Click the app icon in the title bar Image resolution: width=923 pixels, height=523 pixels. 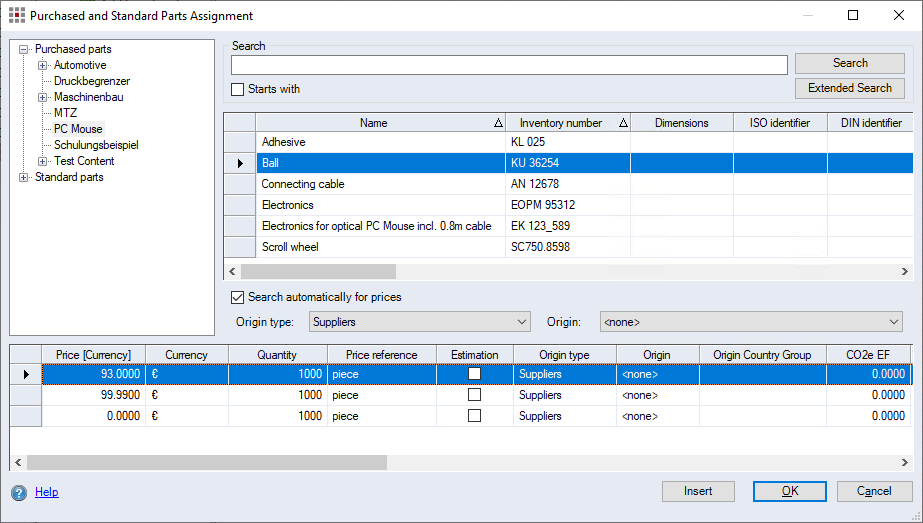click(17, 16)
